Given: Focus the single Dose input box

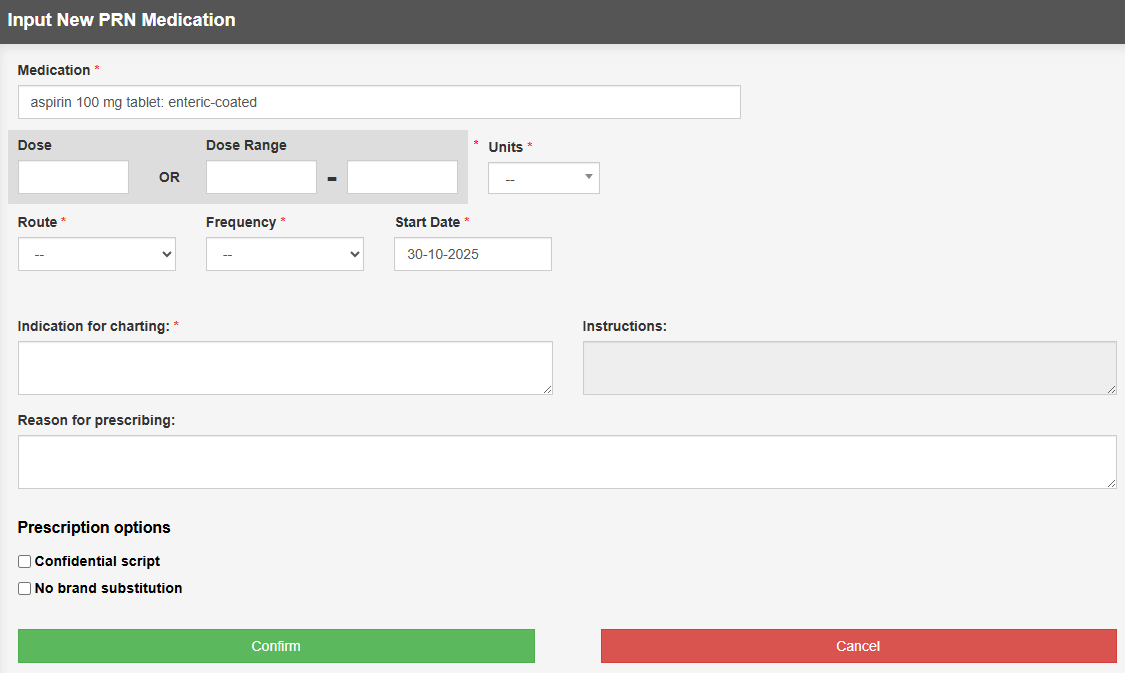Looking at the screenshot, I should pos(73,177).
